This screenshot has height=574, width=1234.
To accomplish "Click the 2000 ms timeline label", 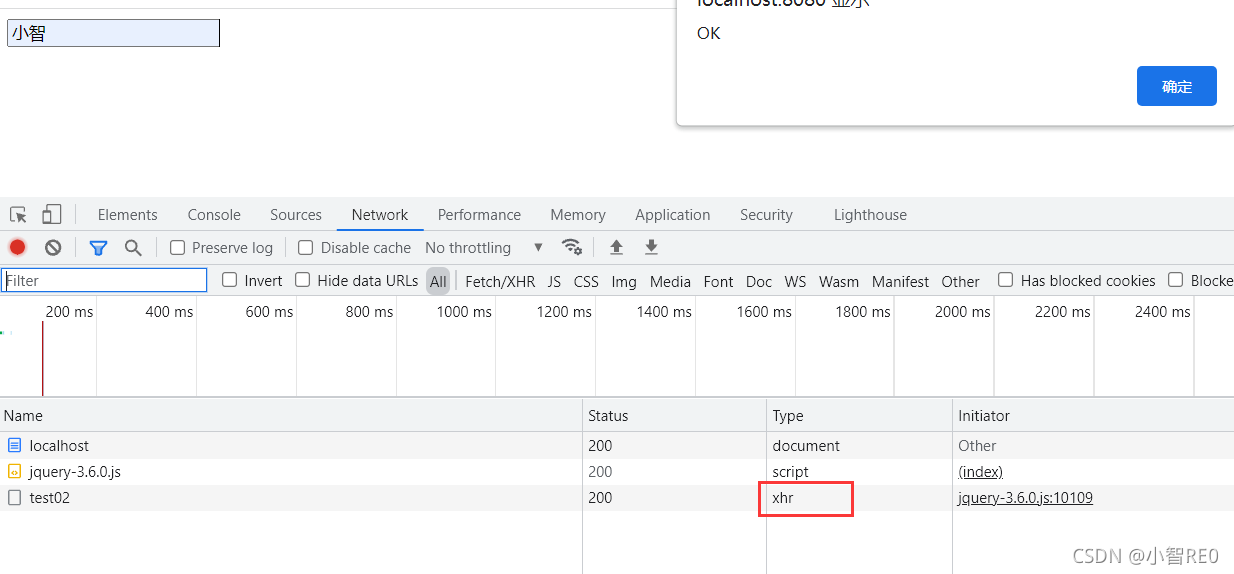I will pyautogui.click(x=962, y=312).
